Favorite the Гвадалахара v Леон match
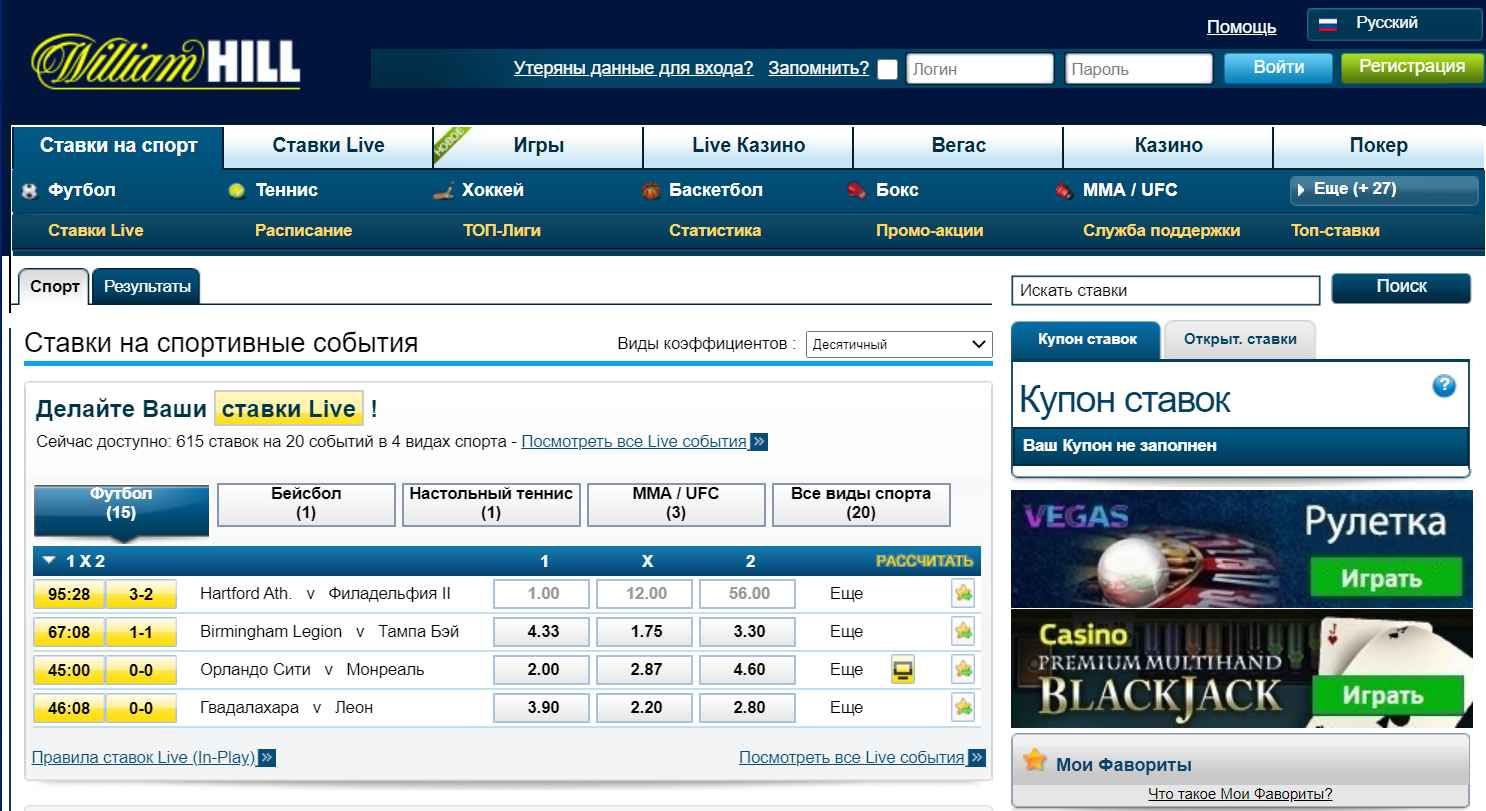1486x811 pixels. click(962, 708)
